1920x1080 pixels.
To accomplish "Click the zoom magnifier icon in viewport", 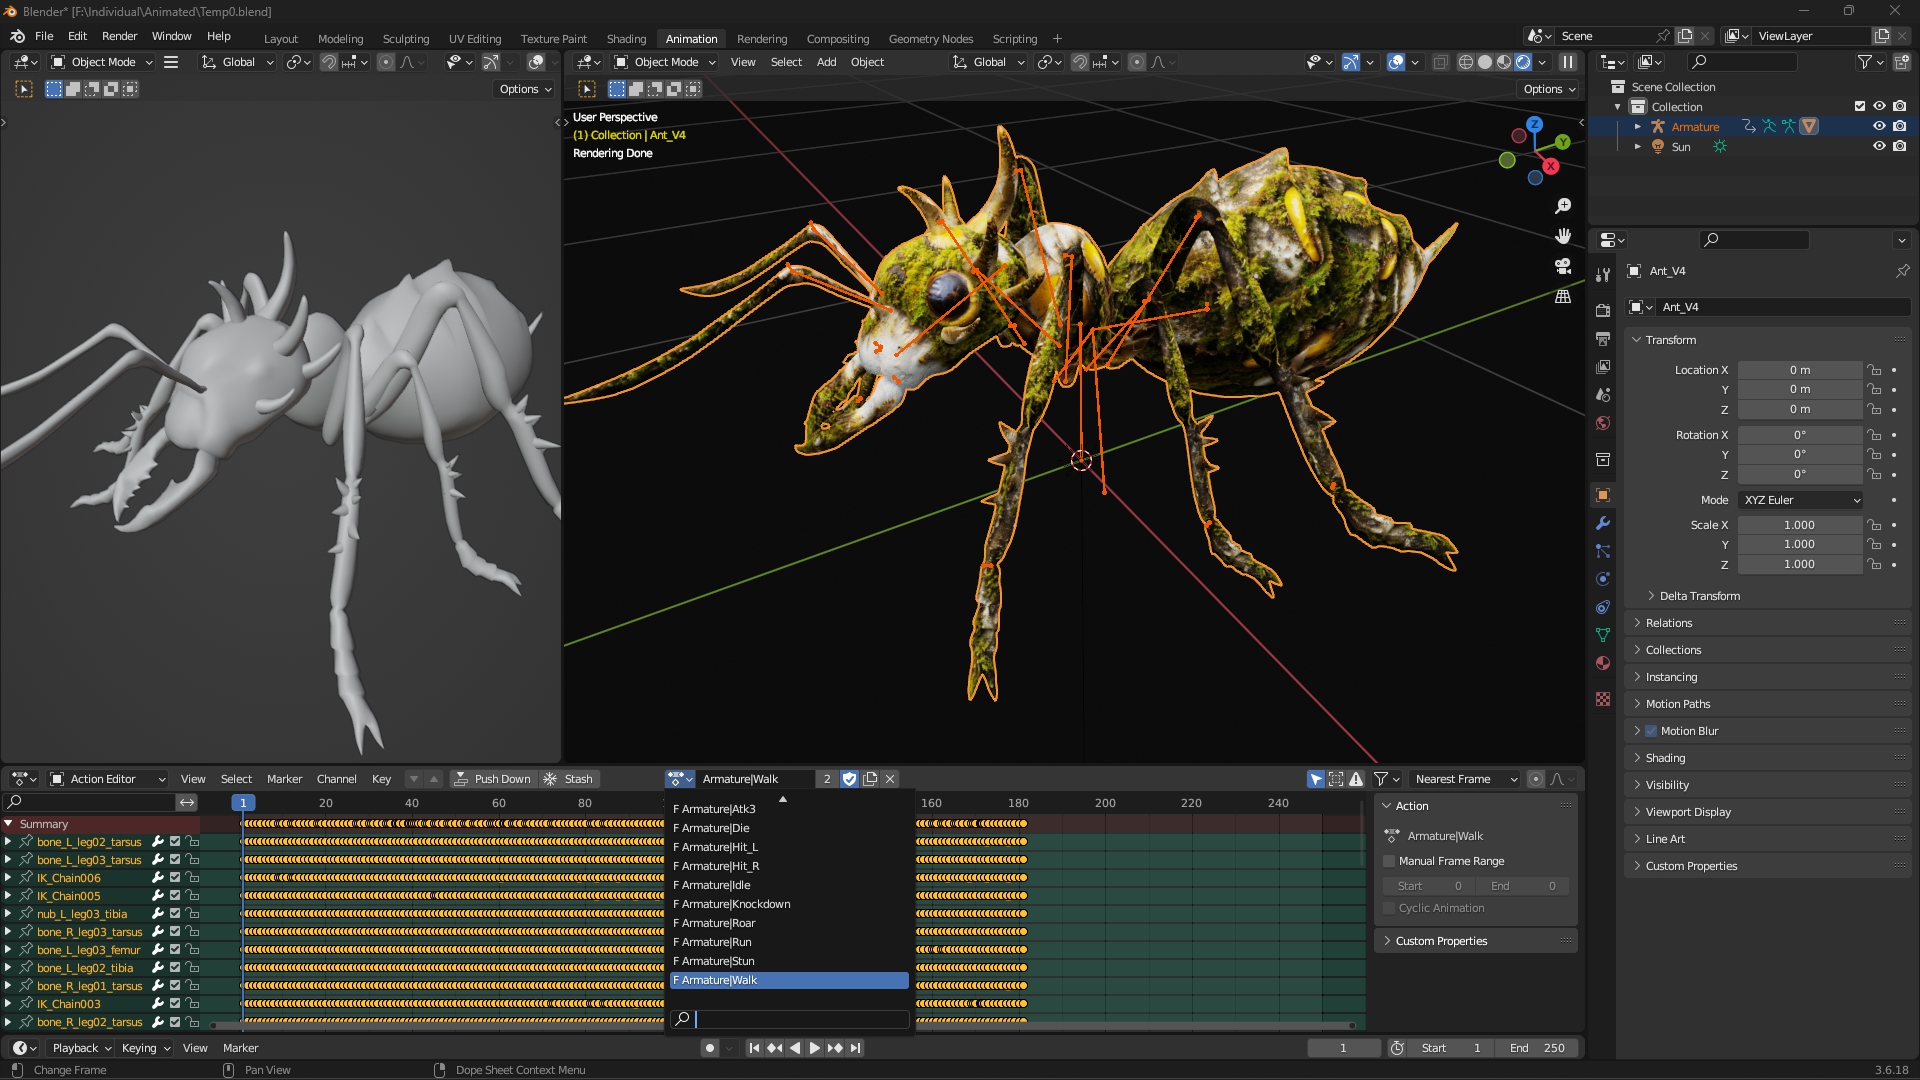I will tap(1563, 206).
